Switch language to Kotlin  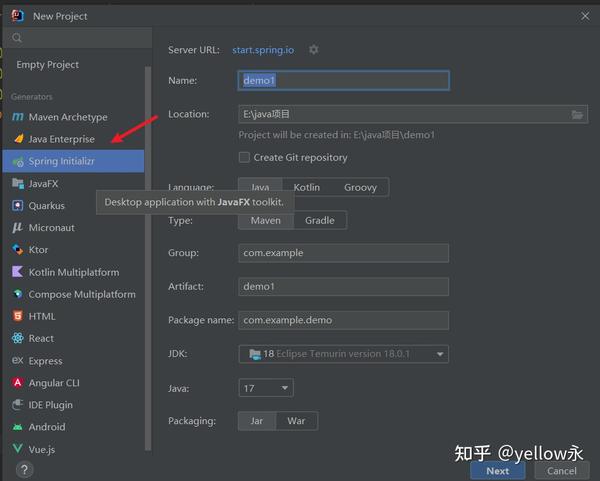point(307,187)
